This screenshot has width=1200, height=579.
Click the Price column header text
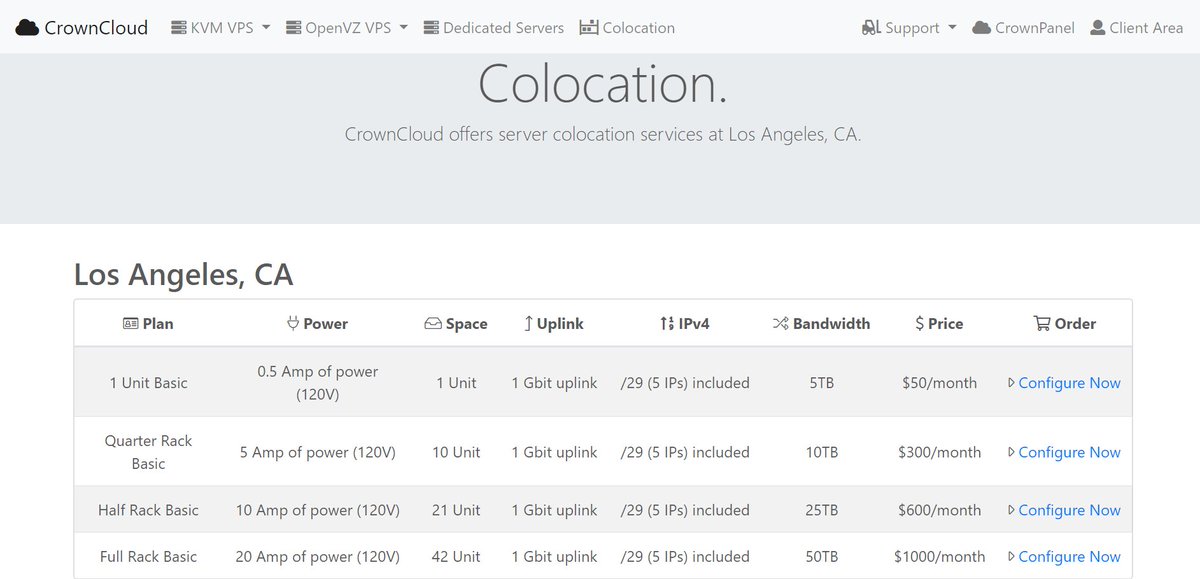tap(945, 324)
